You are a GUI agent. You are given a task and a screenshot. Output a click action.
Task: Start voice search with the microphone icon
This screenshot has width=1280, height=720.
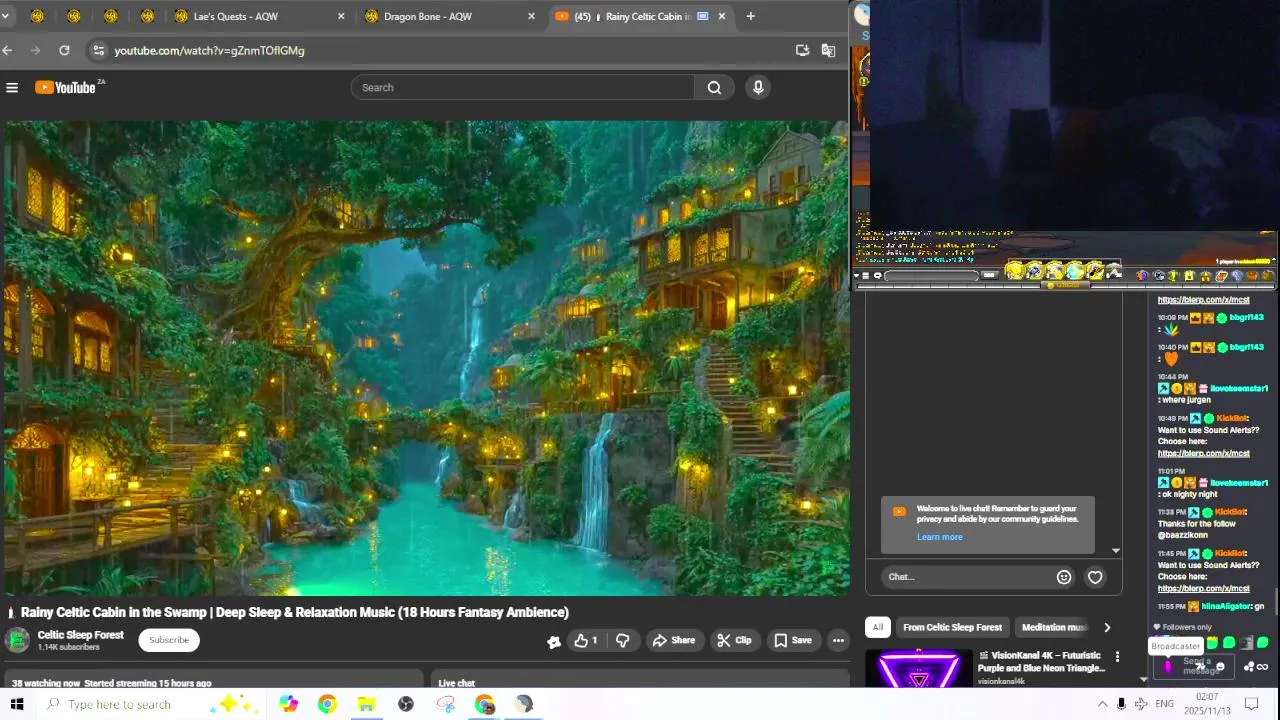pos(758,88)
